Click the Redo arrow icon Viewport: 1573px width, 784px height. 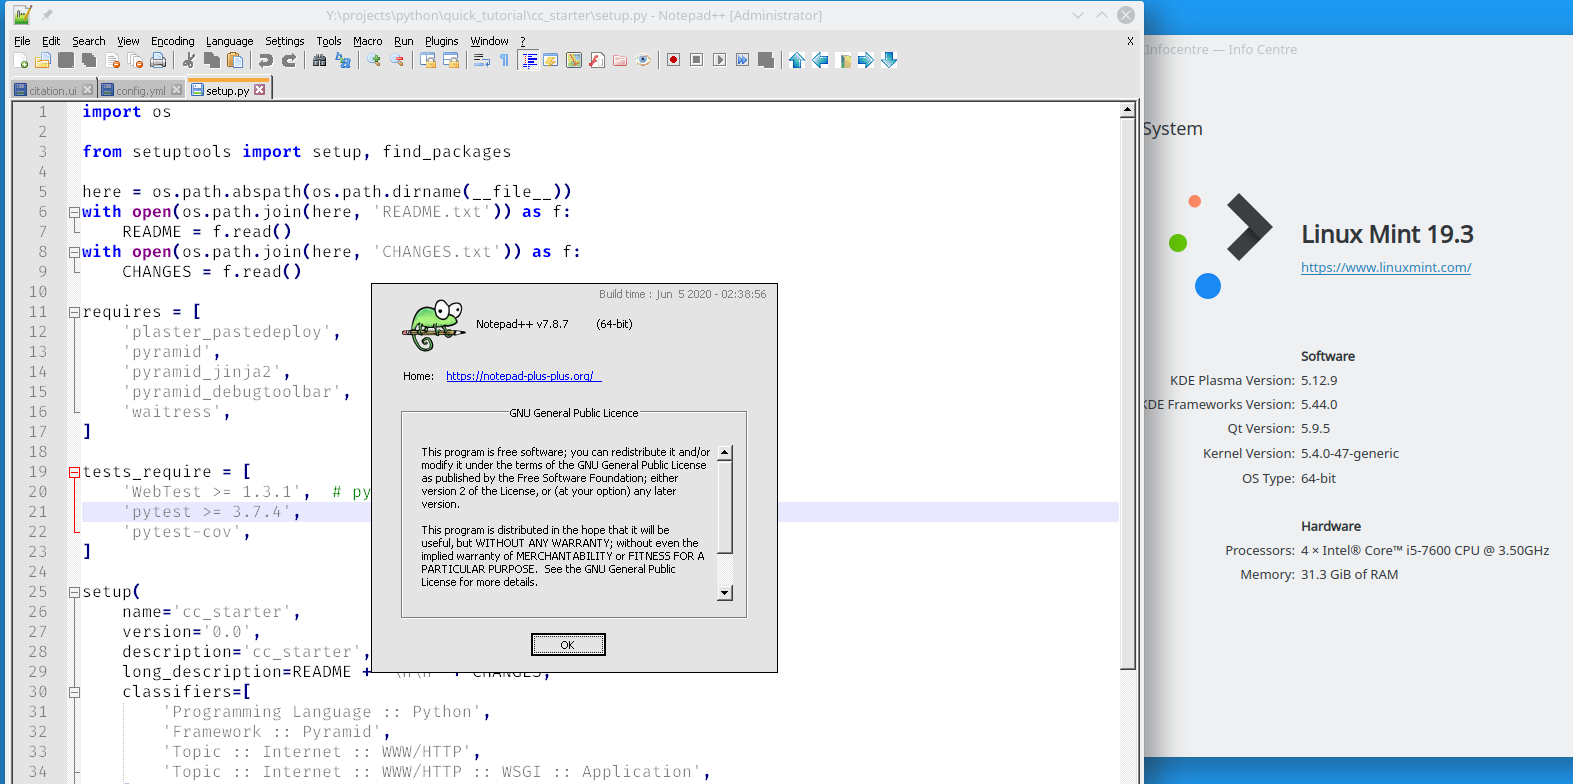point(288,60)
